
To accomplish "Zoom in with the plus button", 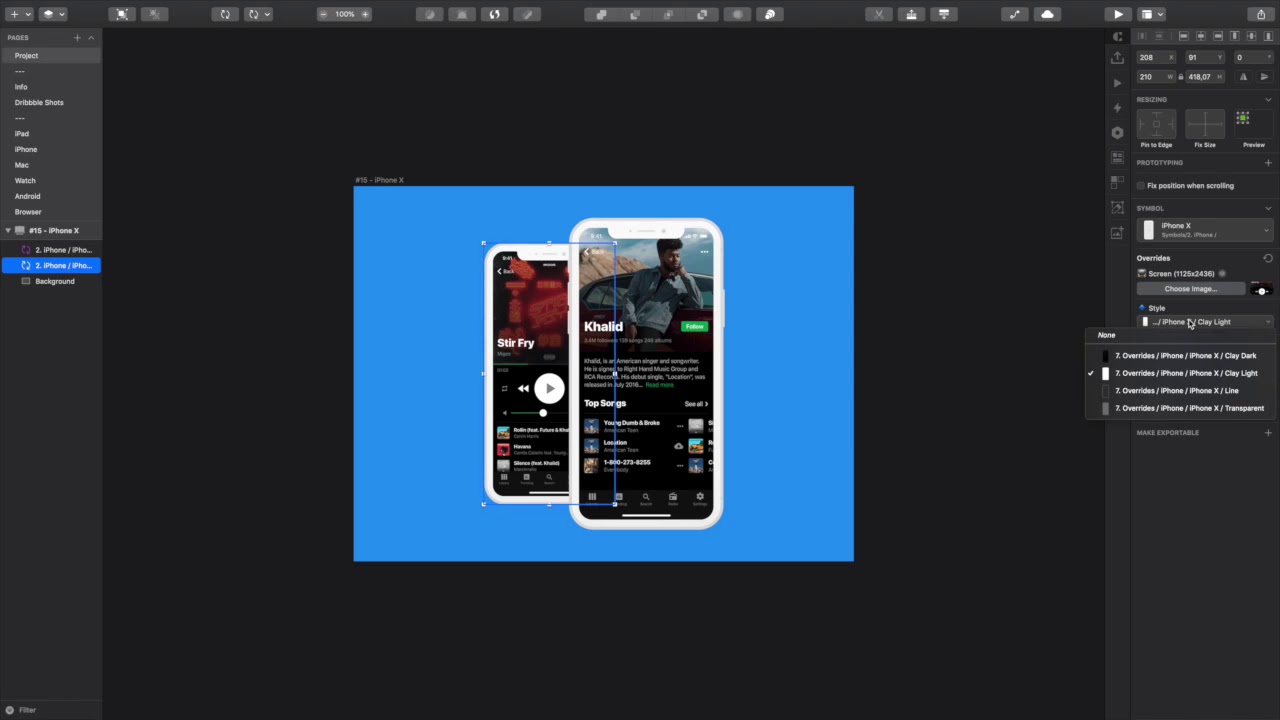I will 365,14.
